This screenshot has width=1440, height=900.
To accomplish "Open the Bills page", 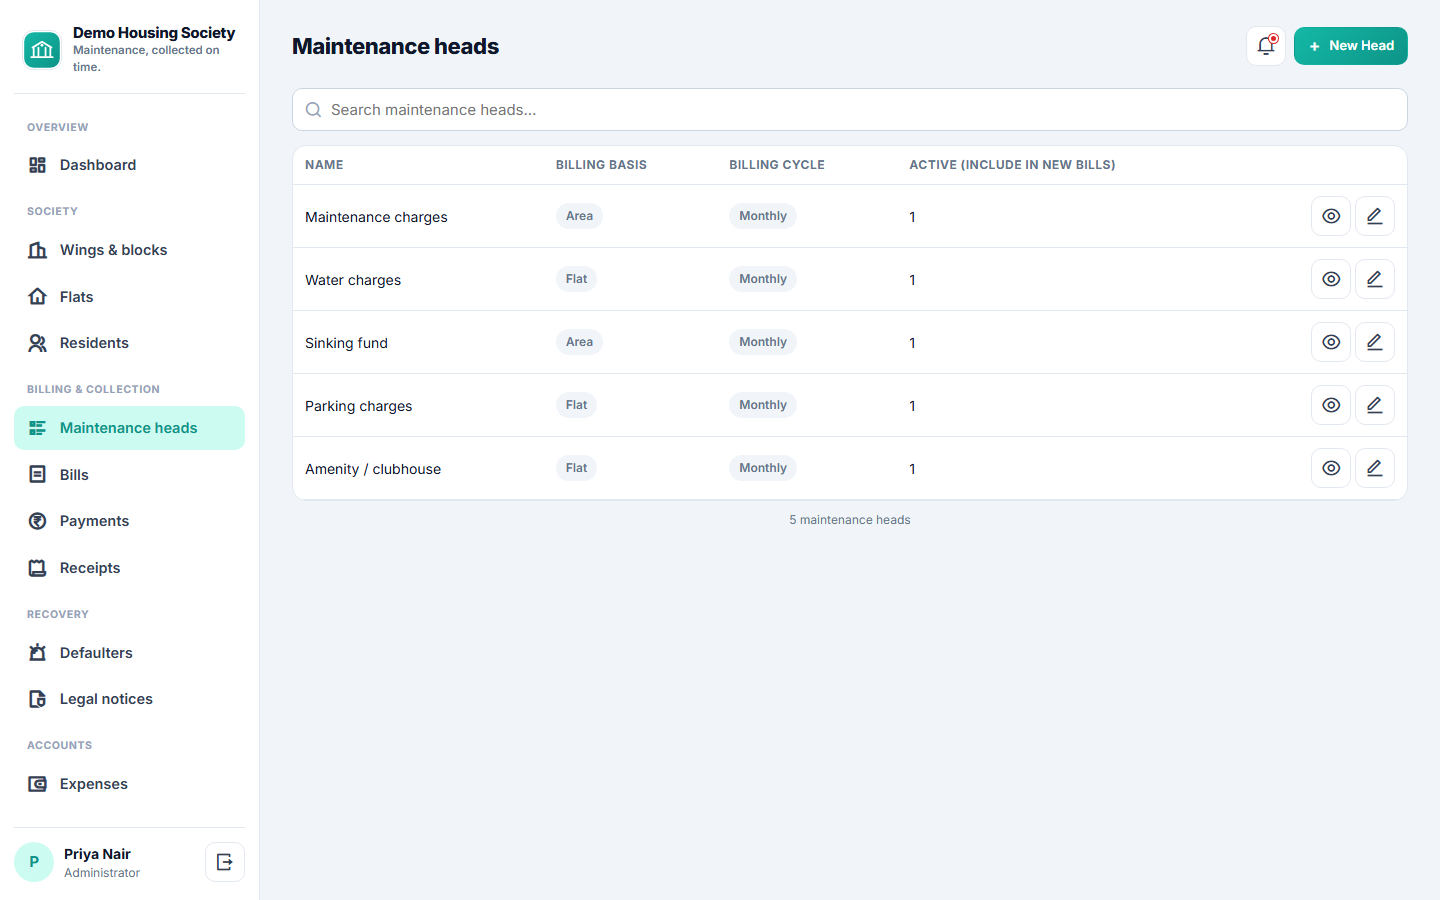I will pos(129,475).
